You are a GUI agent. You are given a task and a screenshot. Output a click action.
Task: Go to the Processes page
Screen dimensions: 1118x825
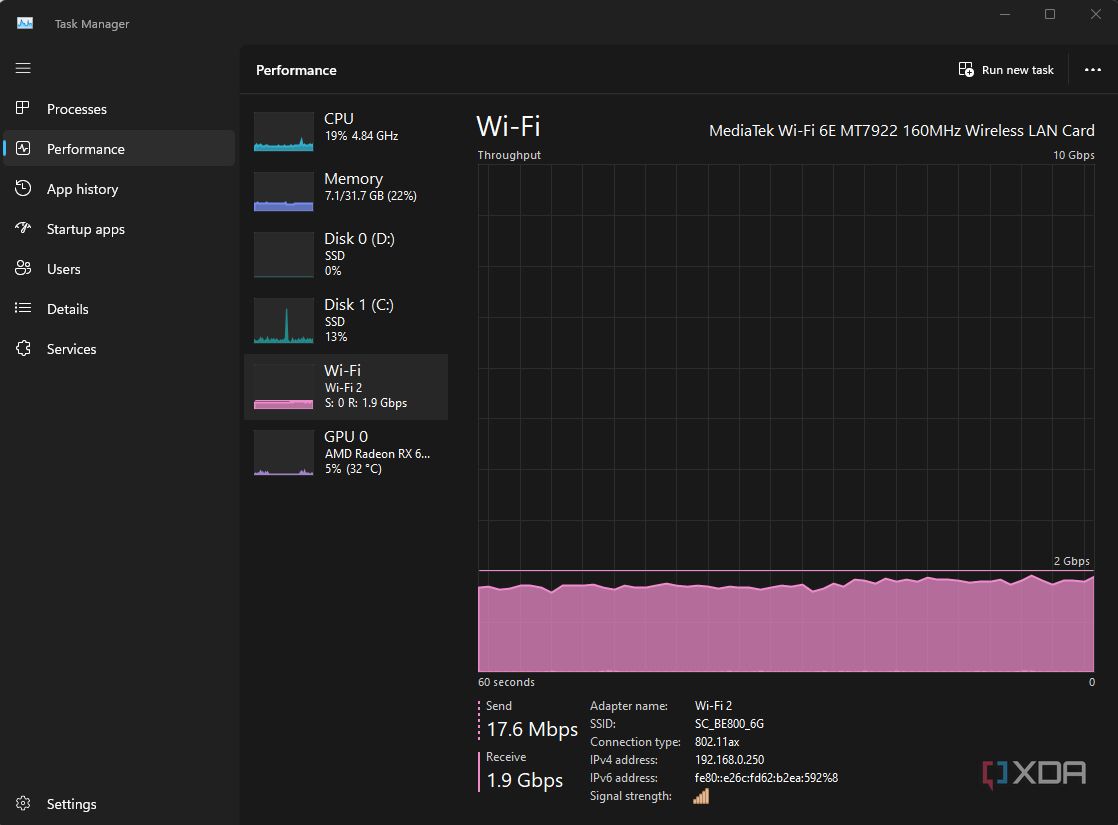point(119,108)
